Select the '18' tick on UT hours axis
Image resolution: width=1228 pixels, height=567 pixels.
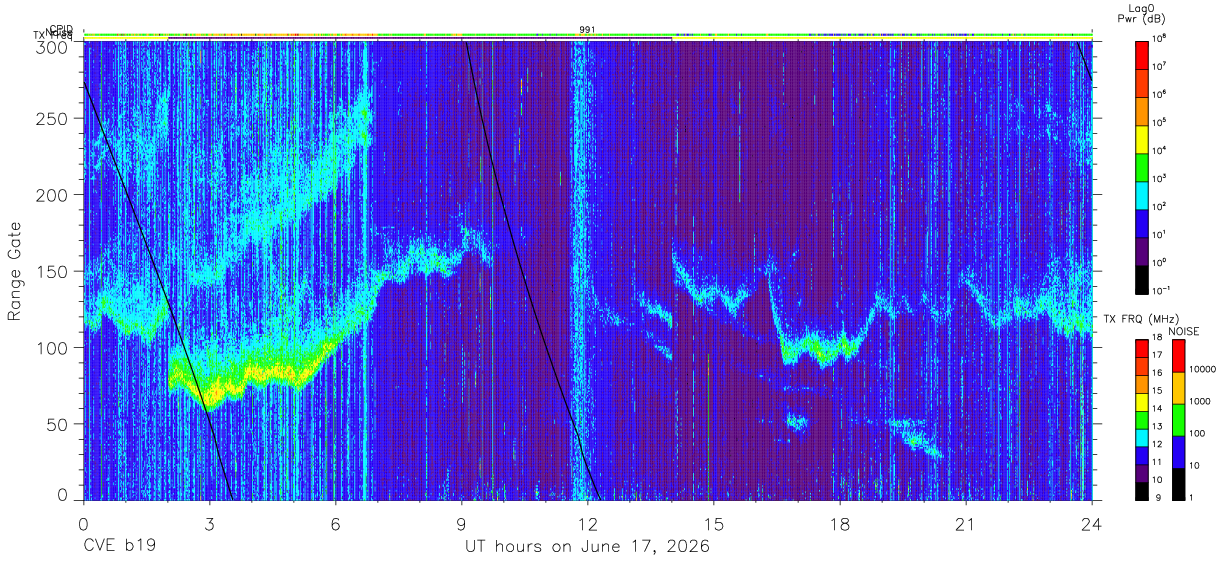[840, 524]
